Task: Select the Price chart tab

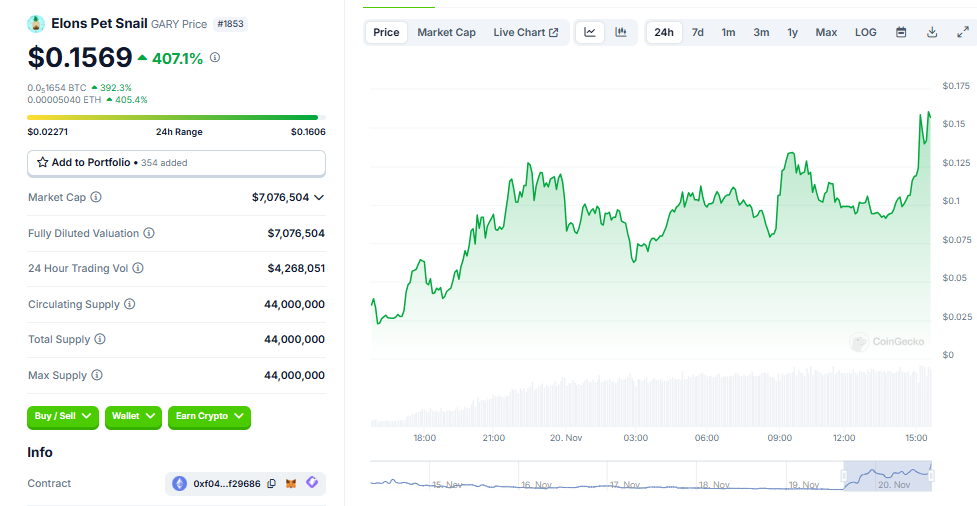Action: tap(386, 32)
